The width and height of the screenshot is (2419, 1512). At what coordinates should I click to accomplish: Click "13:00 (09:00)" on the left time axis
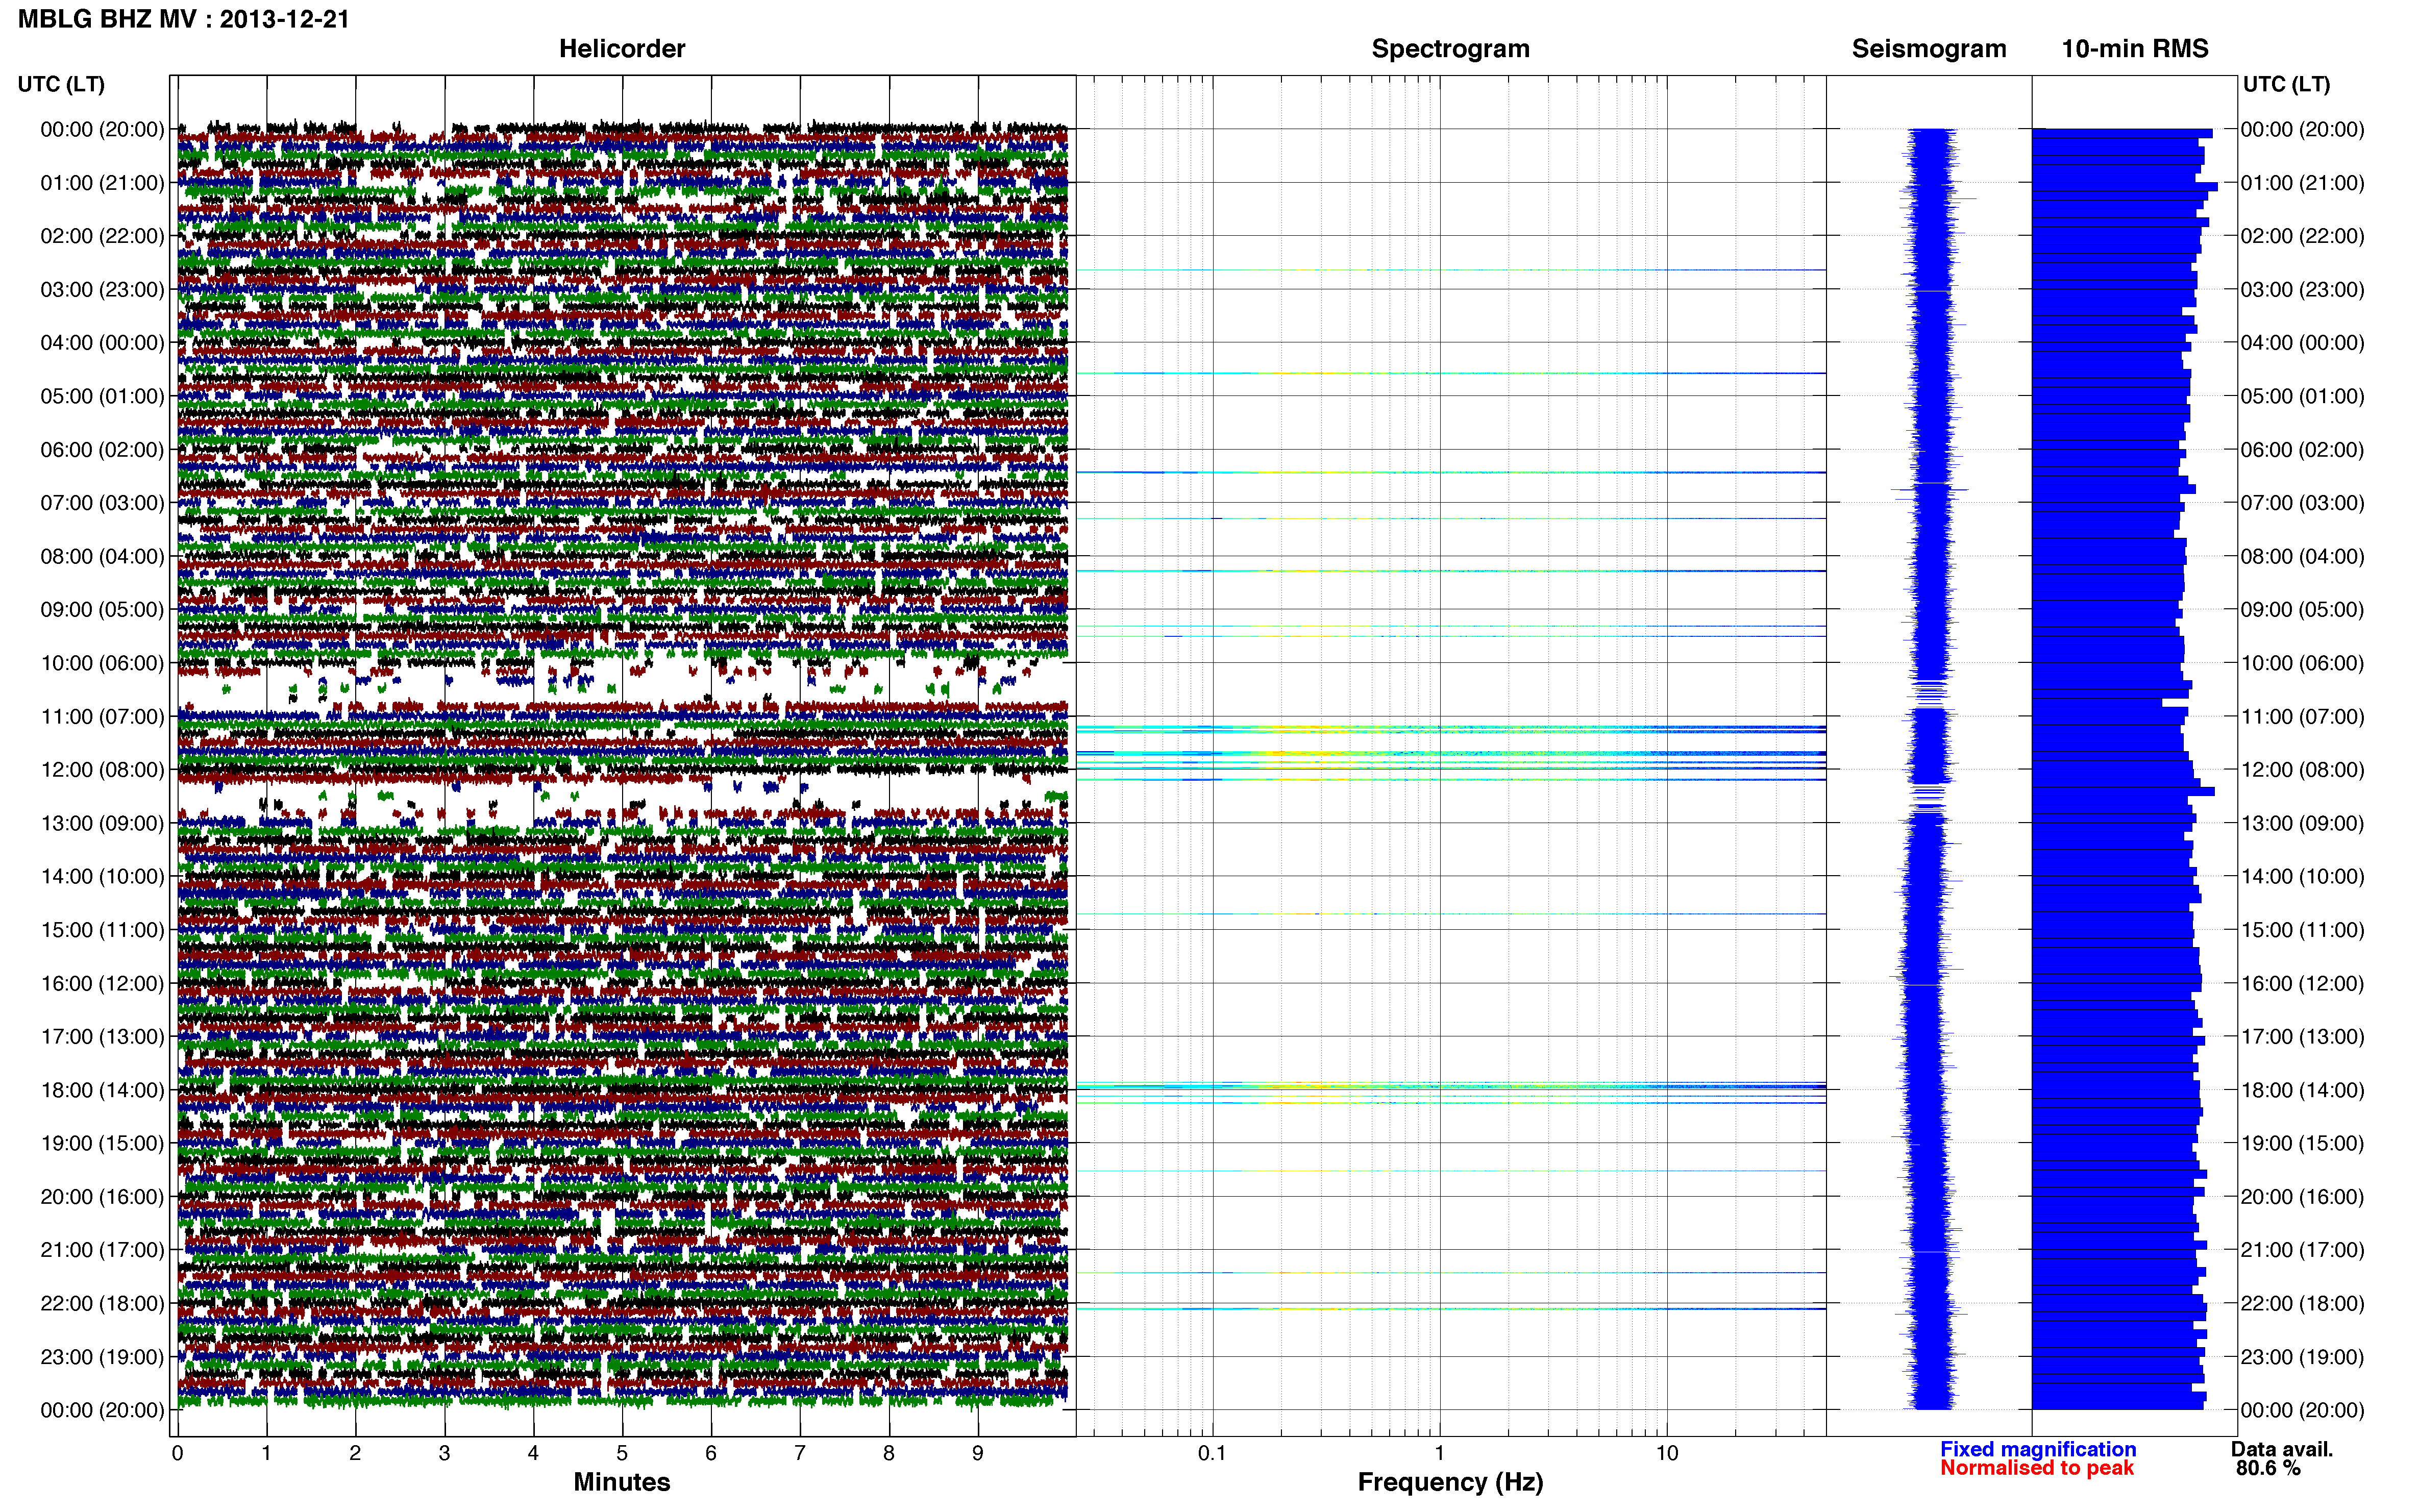[102, 823]
